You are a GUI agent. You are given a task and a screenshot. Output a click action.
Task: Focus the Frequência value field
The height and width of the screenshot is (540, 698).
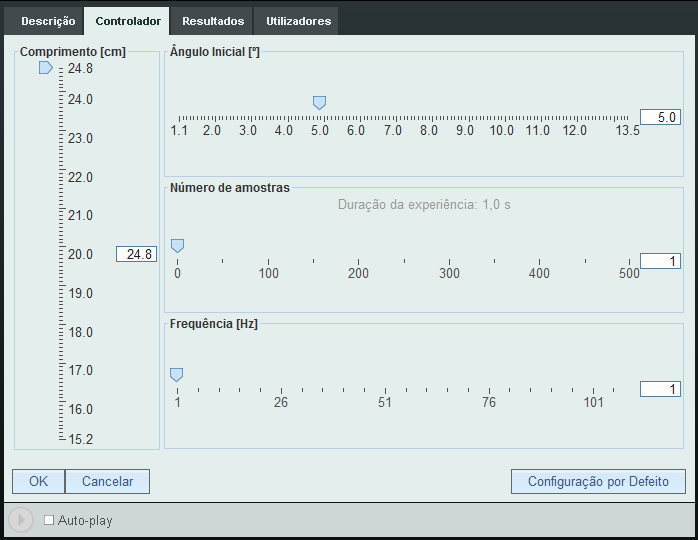pyautogui.click(x=660, y=389)
